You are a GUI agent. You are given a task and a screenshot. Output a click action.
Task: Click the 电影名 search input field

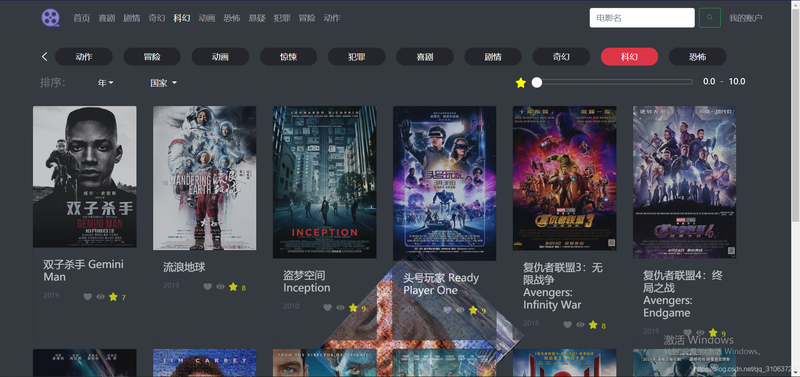[642, 18]
